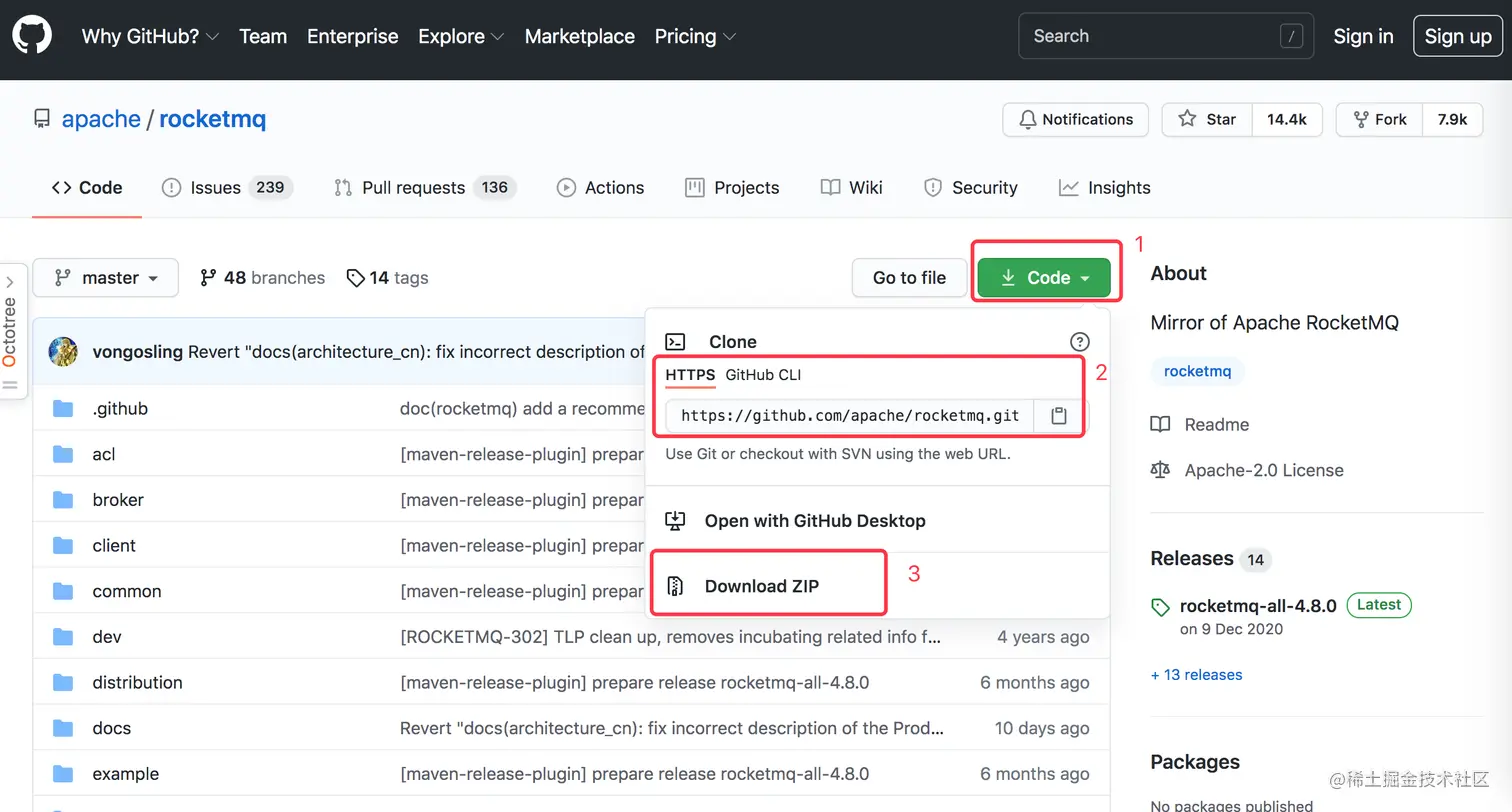Click Download ZIP
The width and height of the screenshot is (1512, 812).
point(762,586)
